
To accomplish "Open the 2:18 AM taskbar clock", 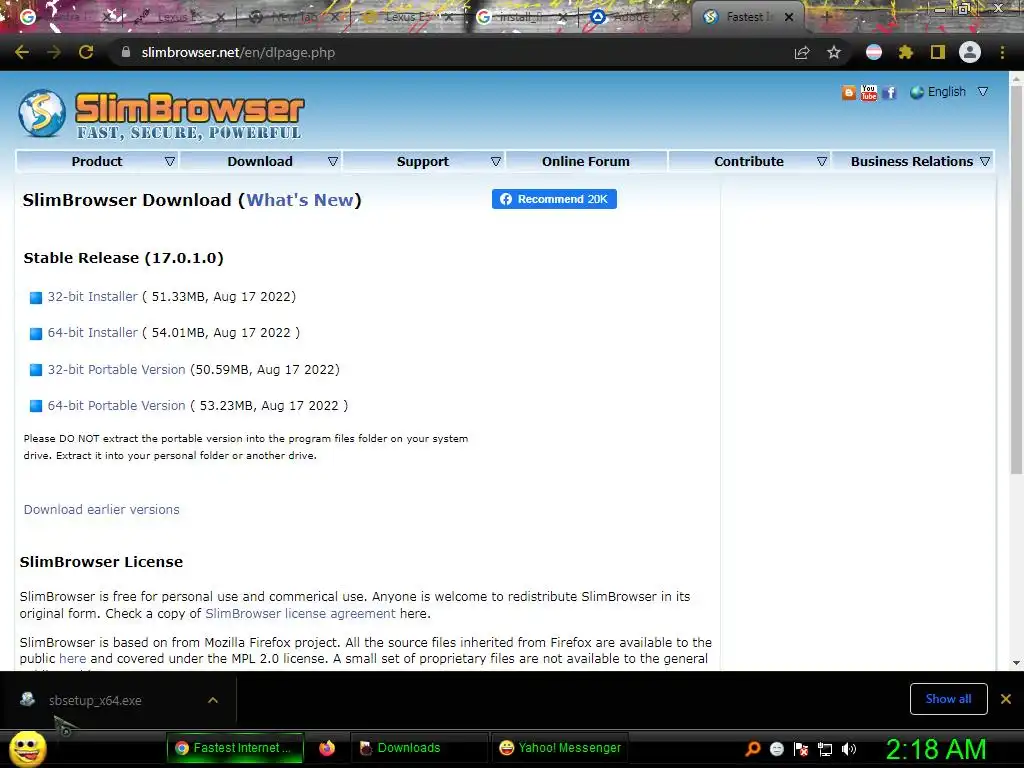I will 935,749.
